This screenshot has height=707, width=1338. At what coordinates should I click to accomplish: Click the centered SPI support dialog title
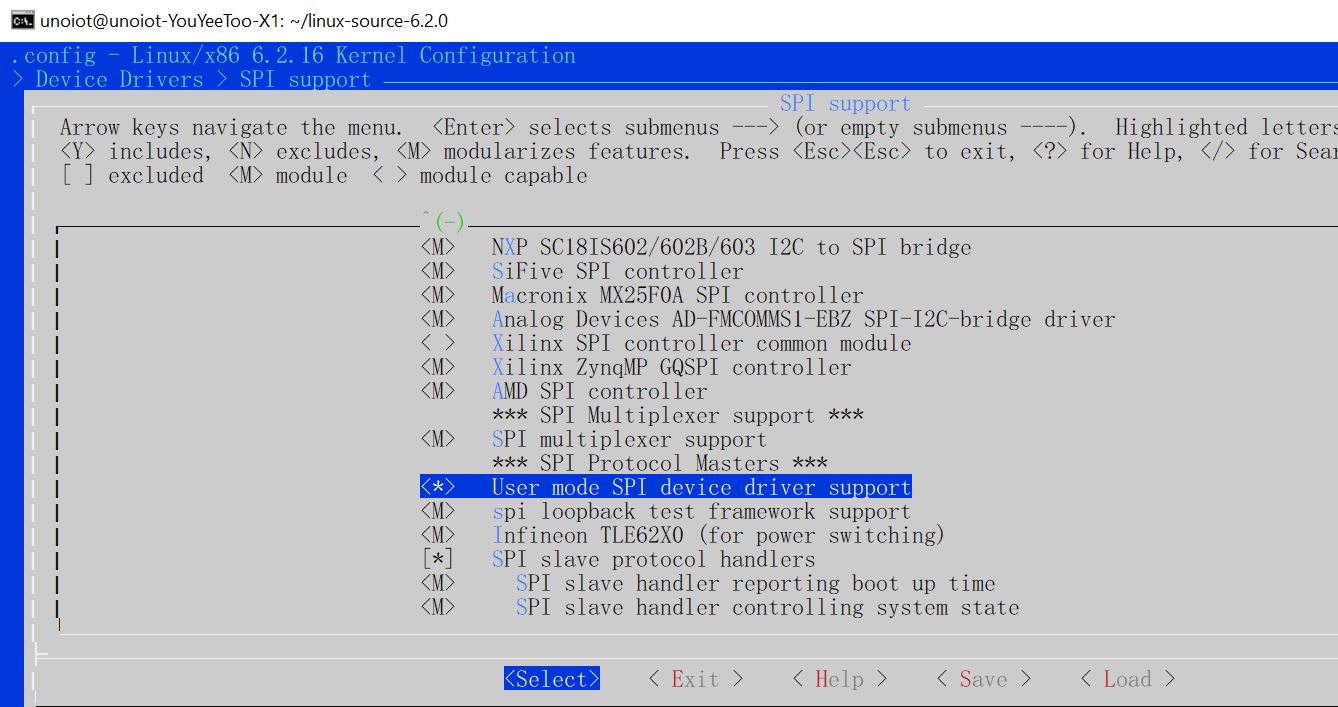[846, 103]
